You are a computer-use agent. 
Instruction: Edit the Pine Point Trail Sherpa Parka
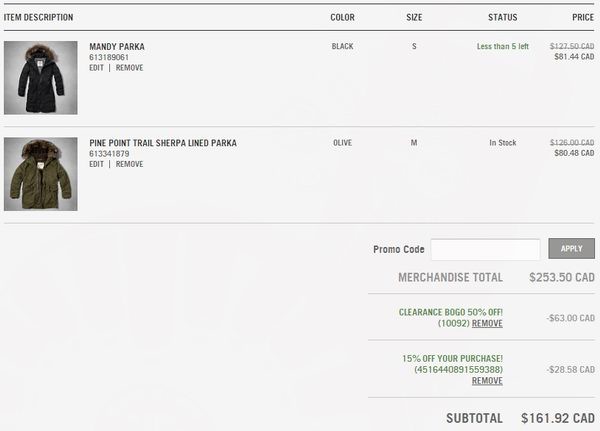[96, 164]
